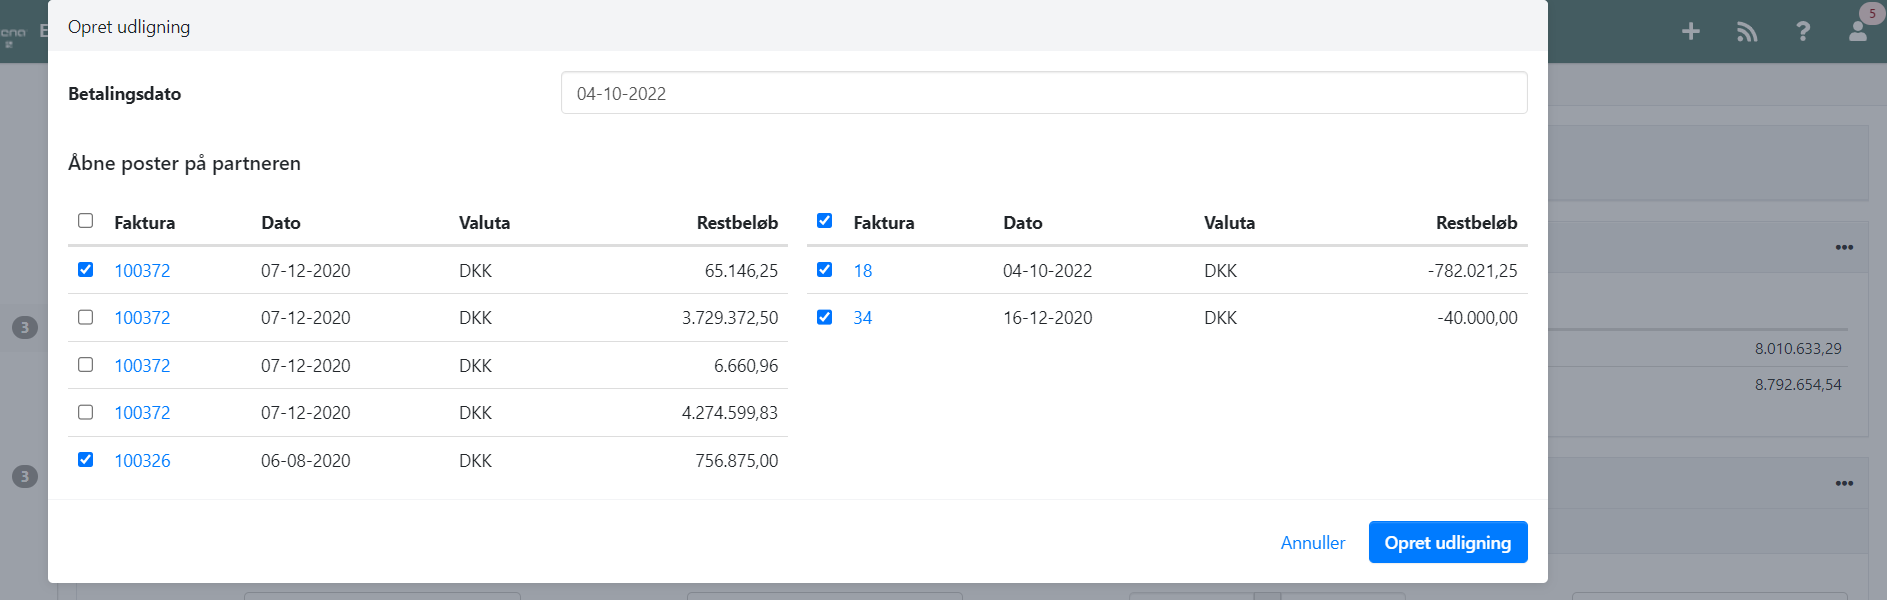Toggle select-all checkbox in left table header
This screenshot has height=600, width=1887.
[x=86, y=221]
